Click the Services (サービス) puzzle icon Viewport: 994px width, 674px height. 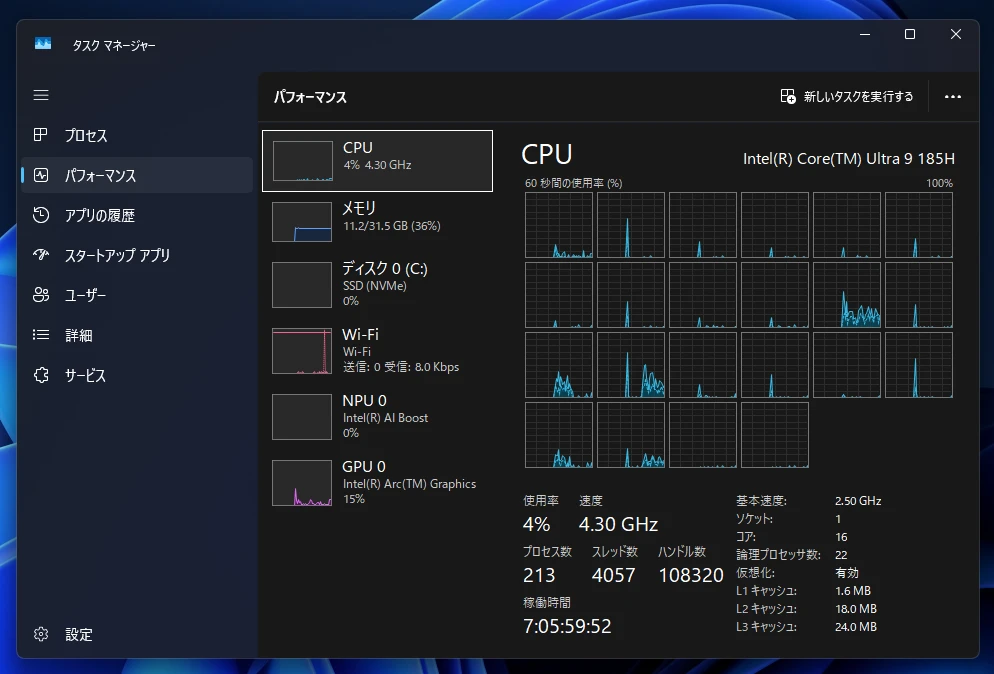(x=41, y=375)
